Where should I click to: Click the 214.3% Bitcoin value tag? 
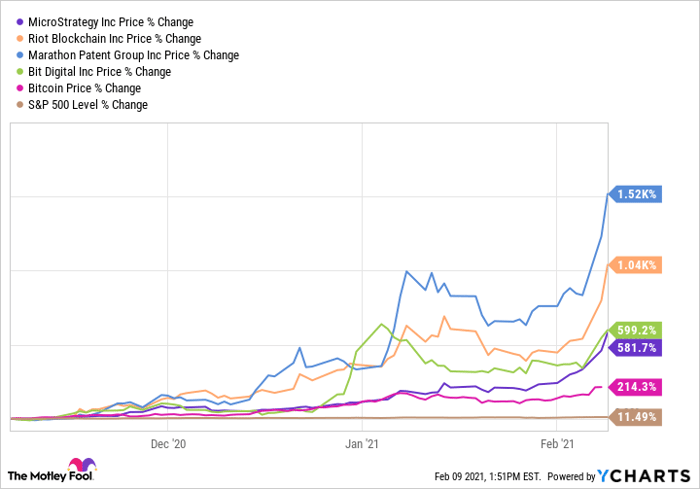point(634,386)
